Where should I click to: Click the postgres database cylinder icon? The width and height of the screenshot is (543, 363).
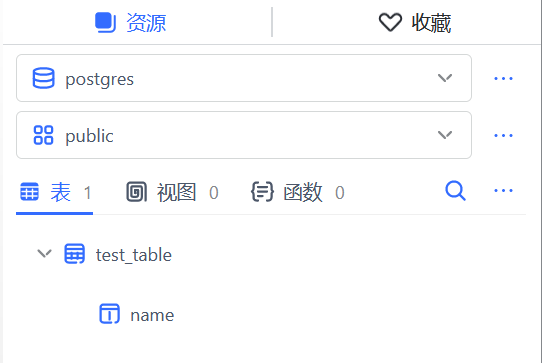[43, 78]
